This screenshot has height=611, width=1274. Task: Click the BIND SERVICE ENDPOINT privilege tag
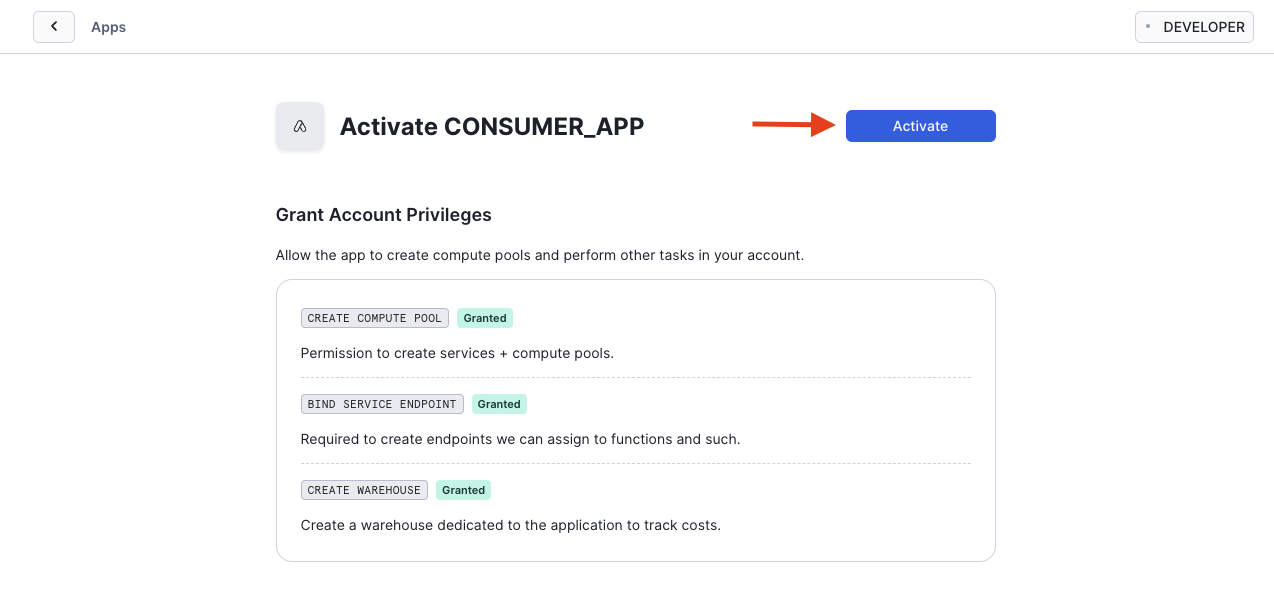click(382, 404)
